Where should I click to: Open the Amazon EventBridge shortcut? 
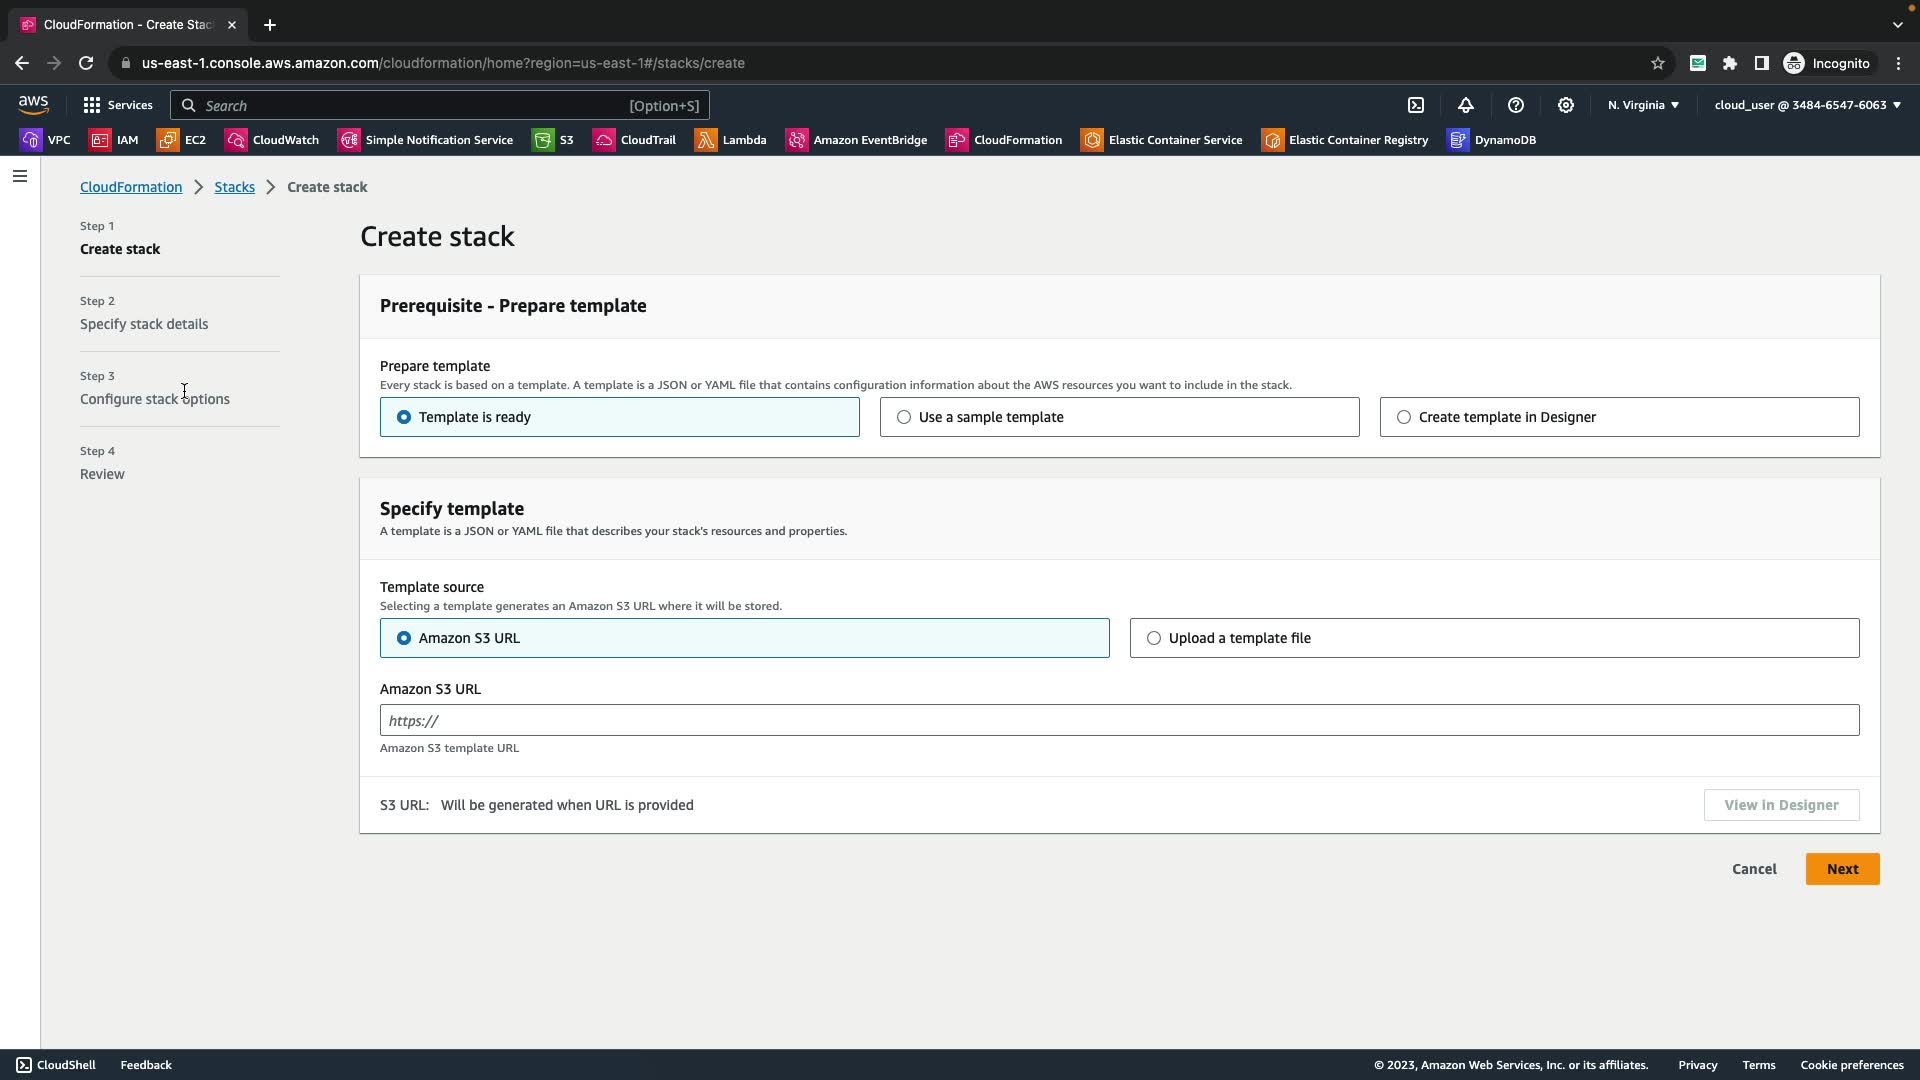click(857, 140)
